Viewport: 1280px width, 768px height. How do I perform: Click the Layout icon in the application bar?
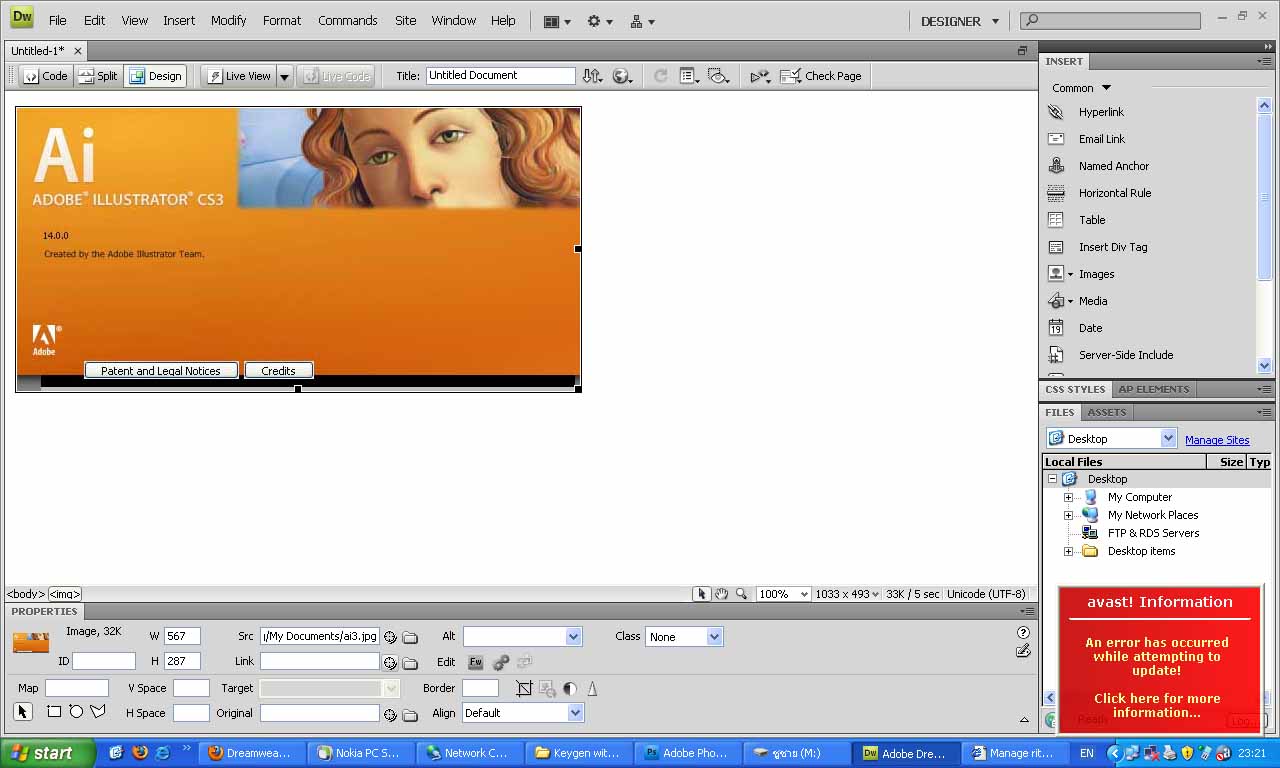(557, 21)
